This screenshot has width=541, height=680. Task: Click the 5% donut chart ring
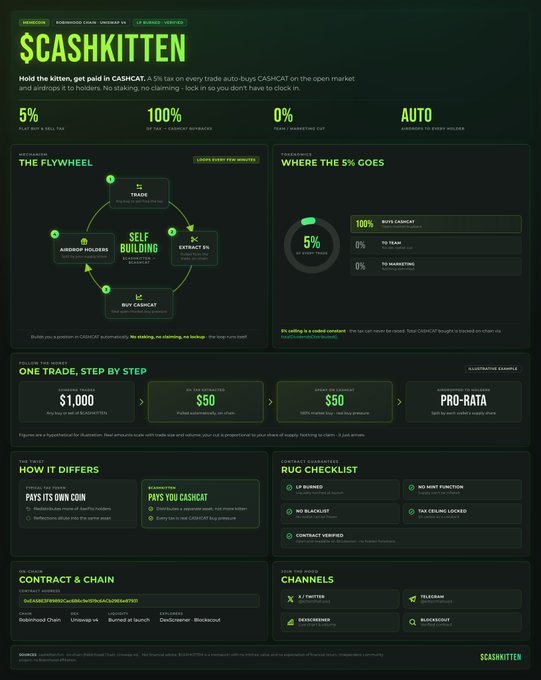point(311,245)
